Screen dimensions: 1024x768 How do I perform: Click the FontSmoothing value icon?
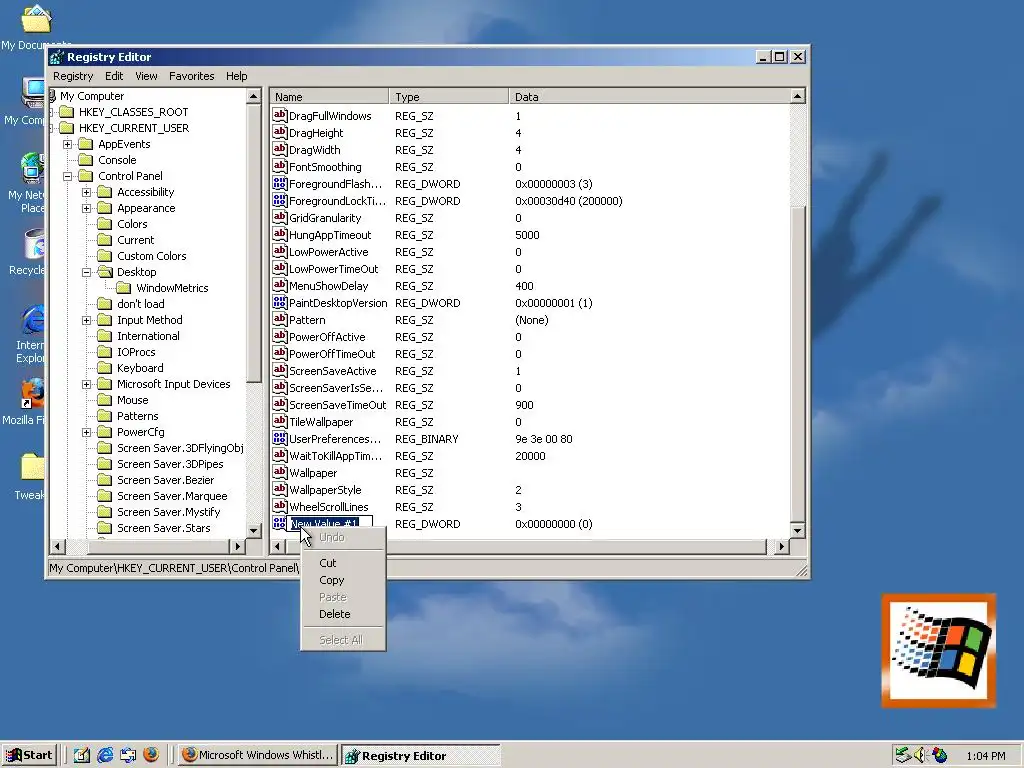(280, 167)
